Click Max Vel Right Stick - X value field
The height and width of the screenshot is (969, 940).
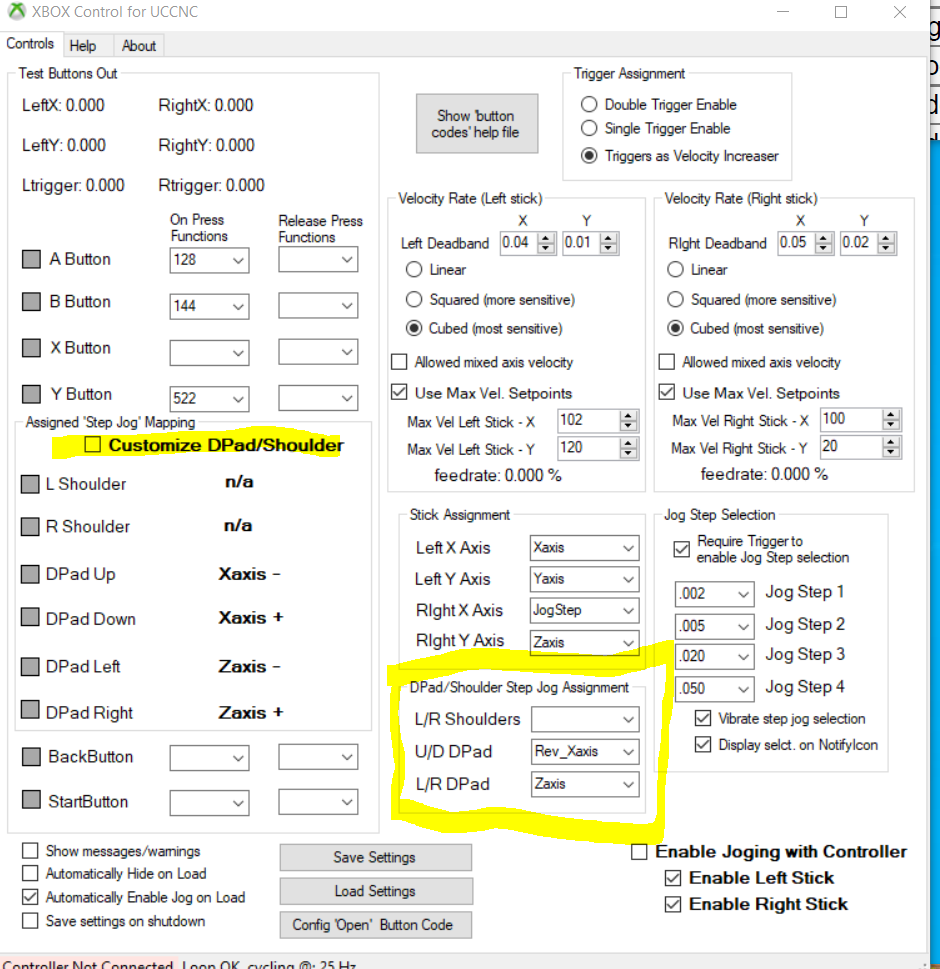coord(852,420)
